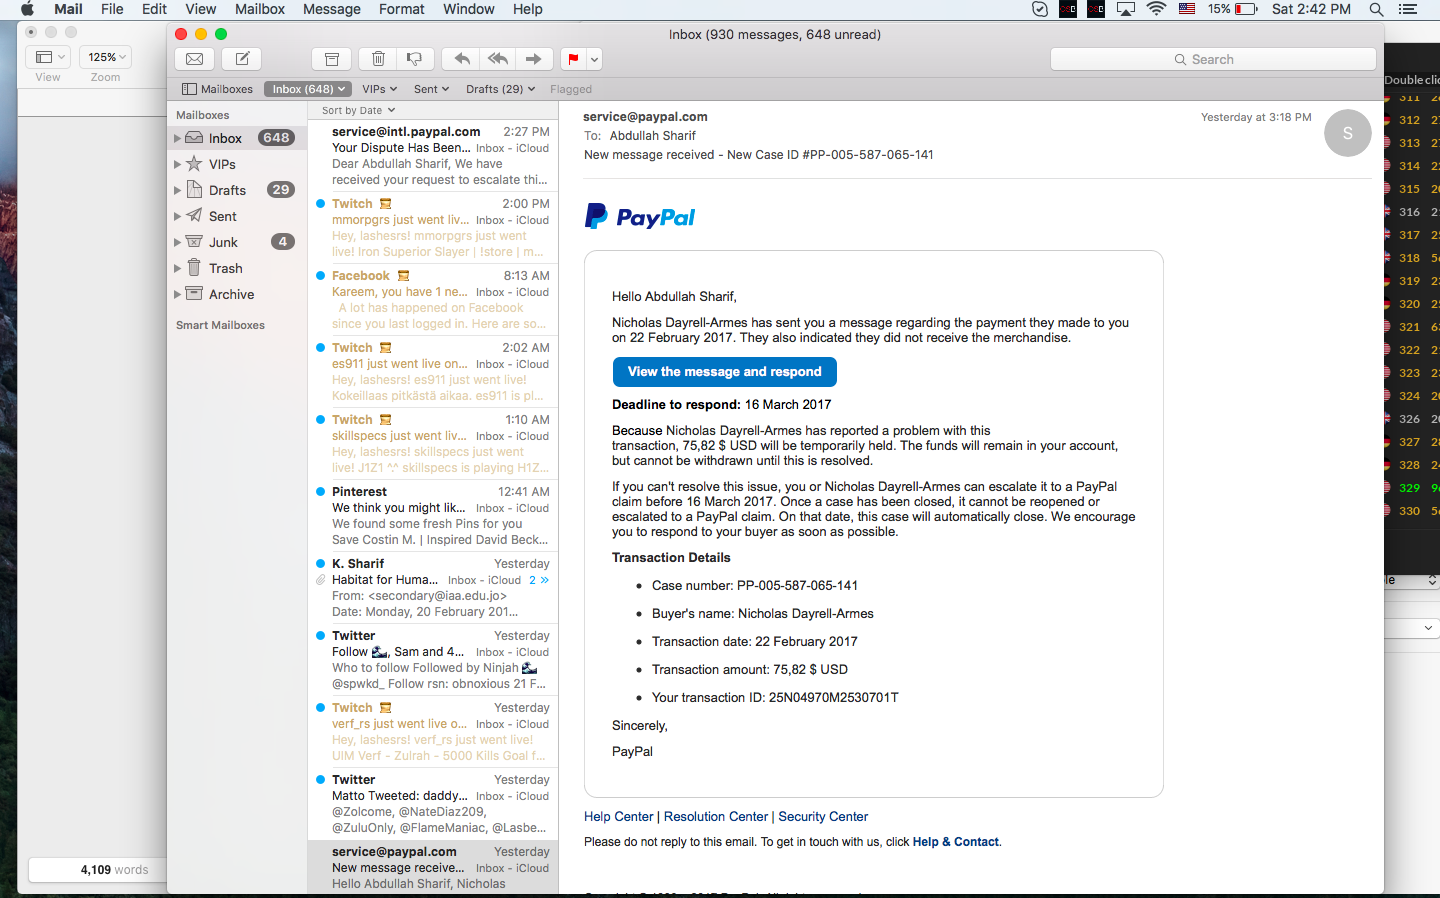Open the Security Center link
This screenshot has height=898, width=1440.
823,817
